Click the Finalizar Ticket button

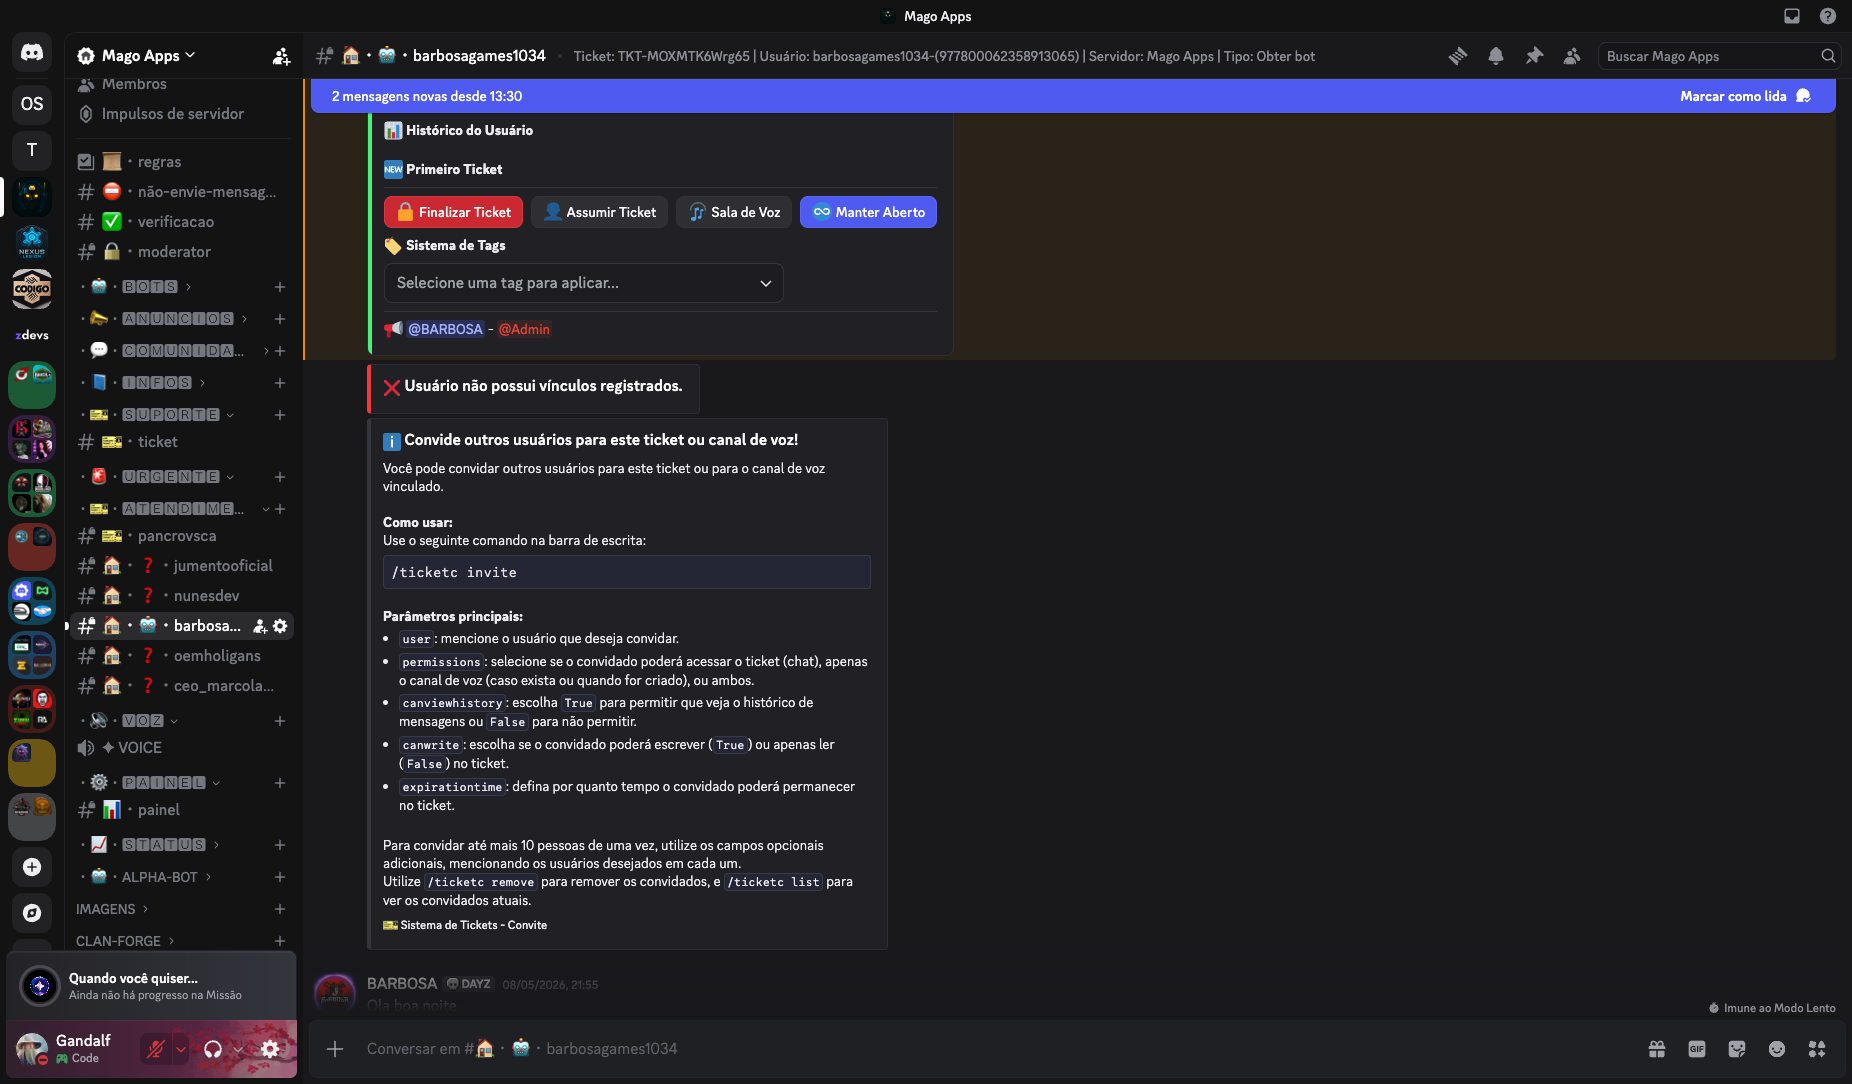[x=454, y=212]
